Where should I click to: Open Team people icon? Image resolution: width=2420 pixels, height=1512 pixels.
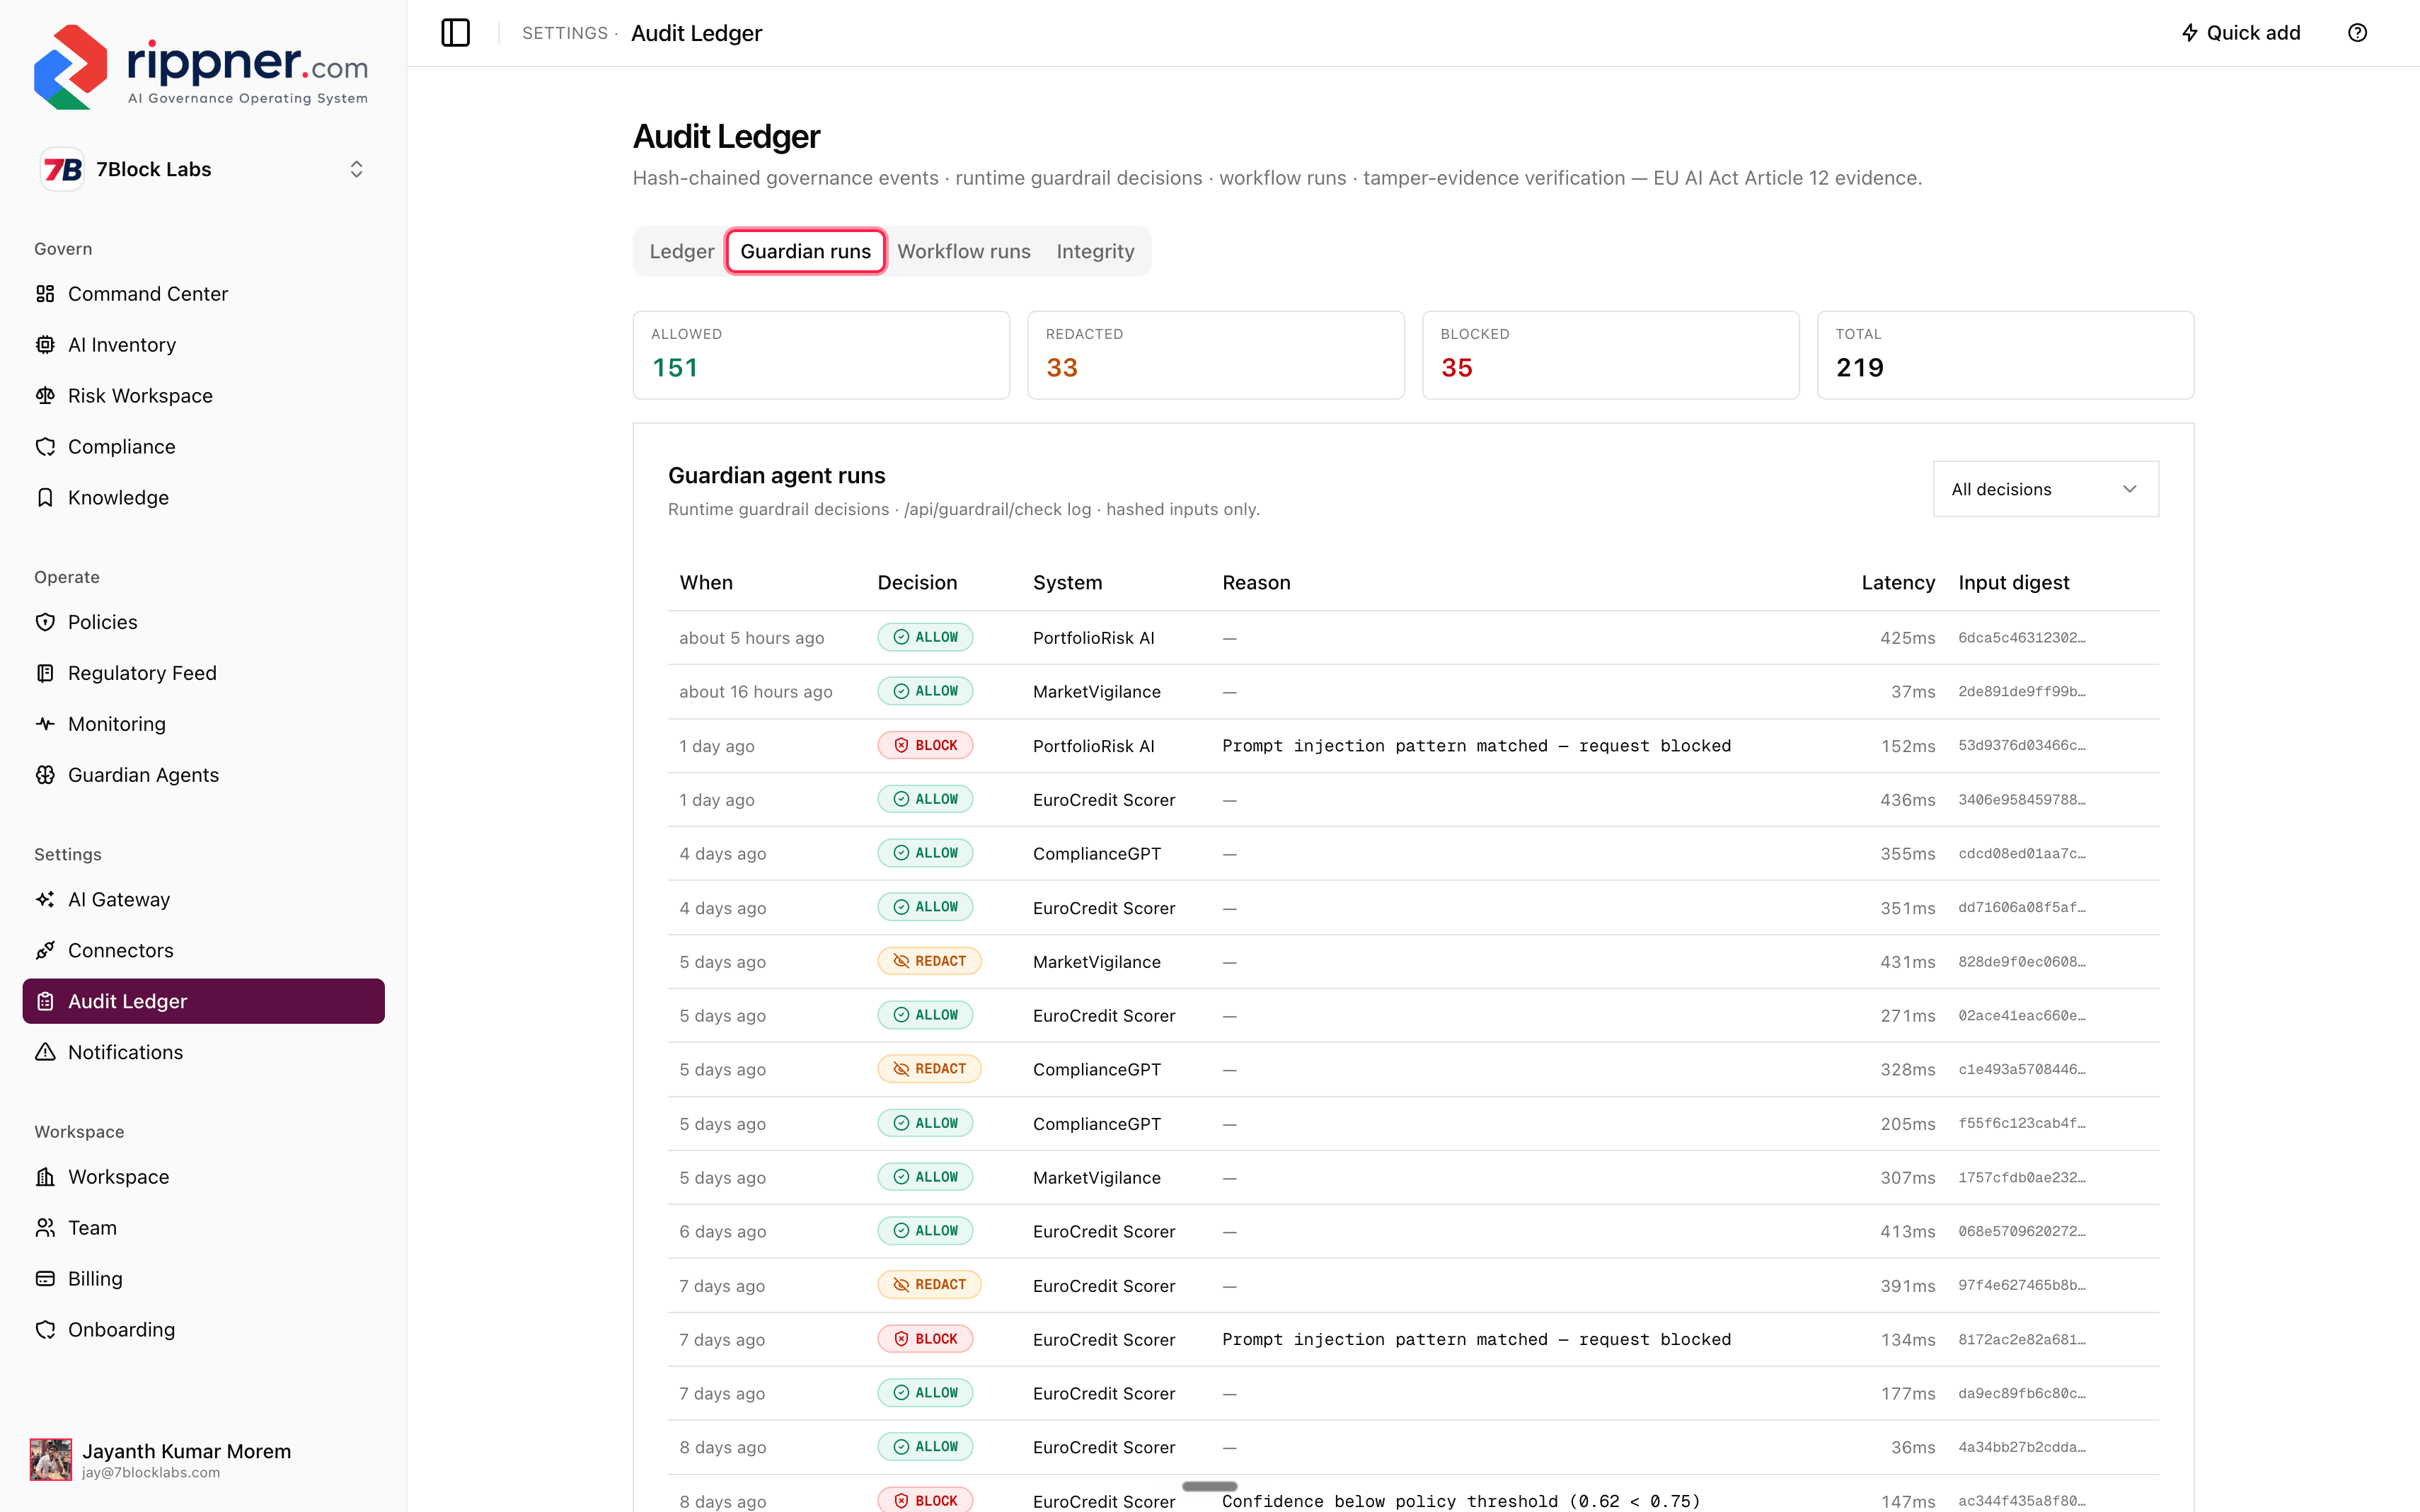pyautogui.click(x=45, y=1228)
